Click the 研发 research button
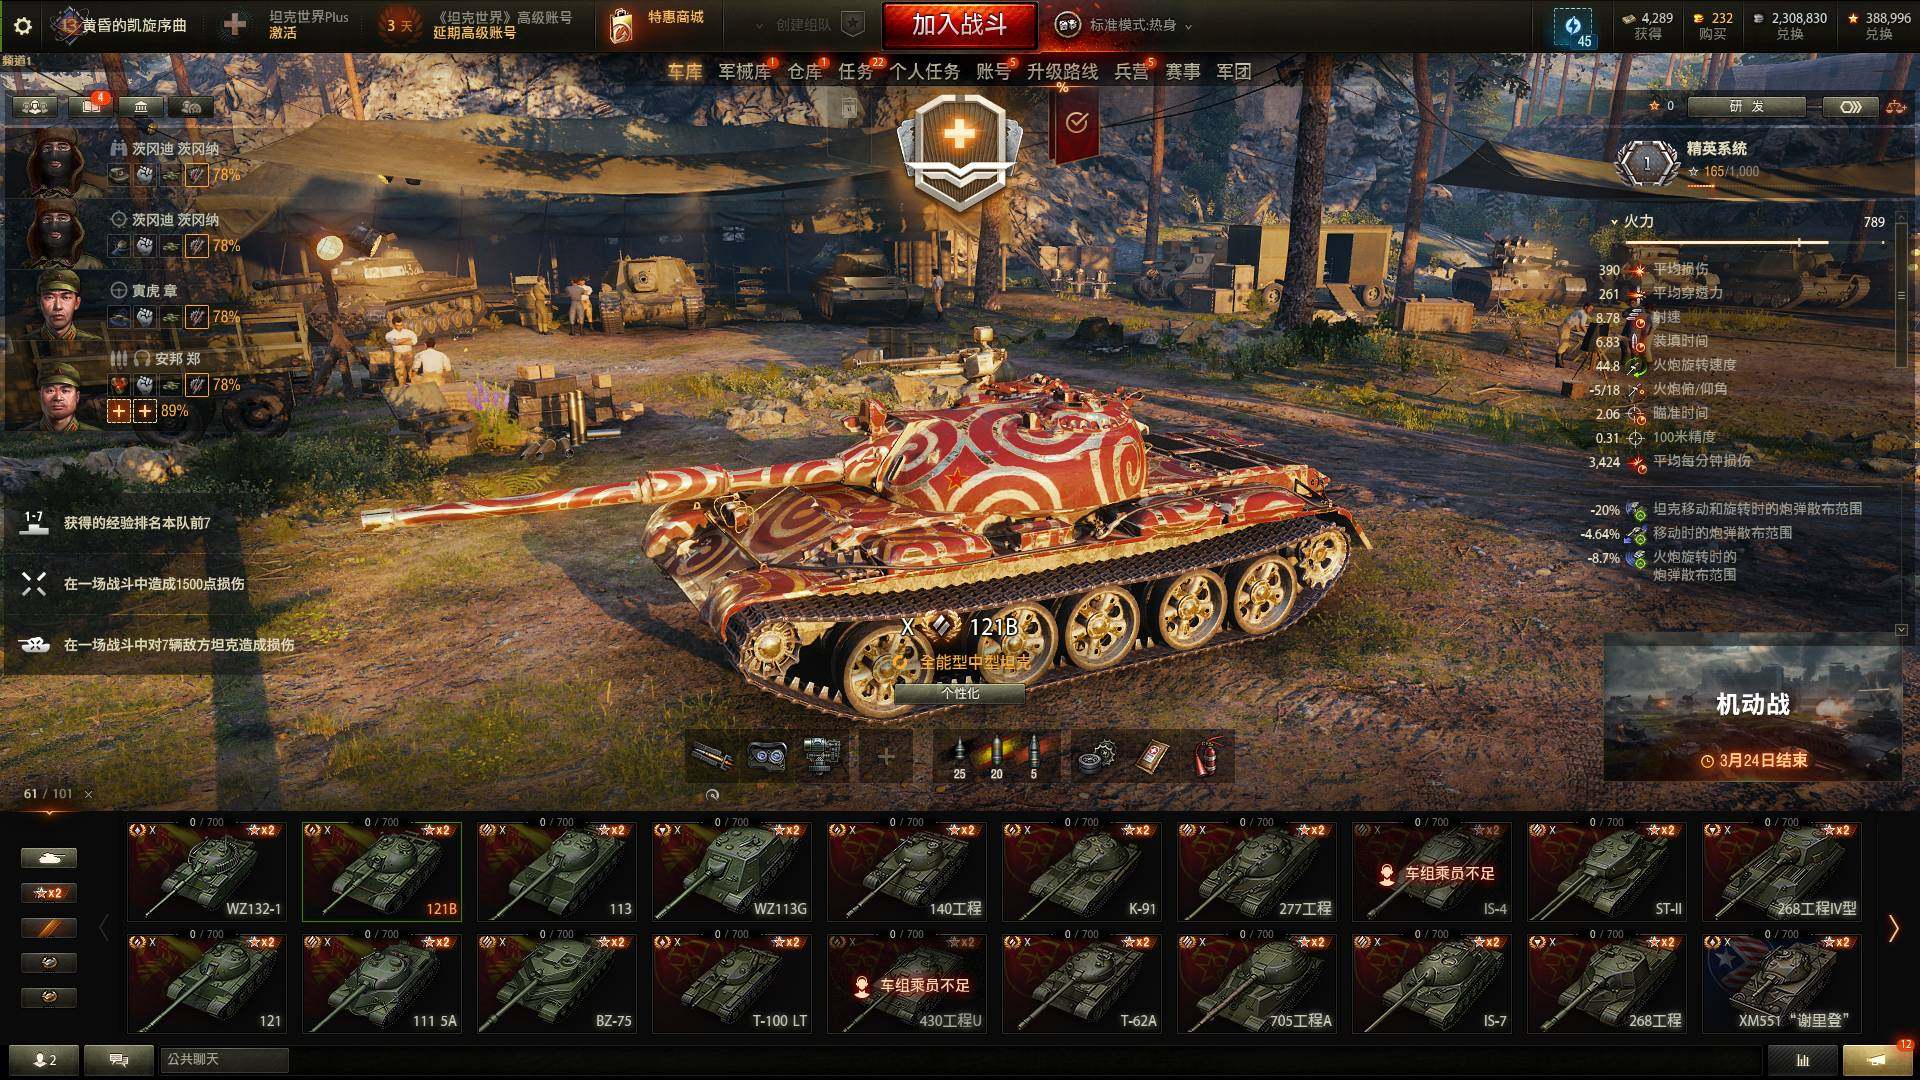The image size is (1920, 1080). click(1746, 106)
